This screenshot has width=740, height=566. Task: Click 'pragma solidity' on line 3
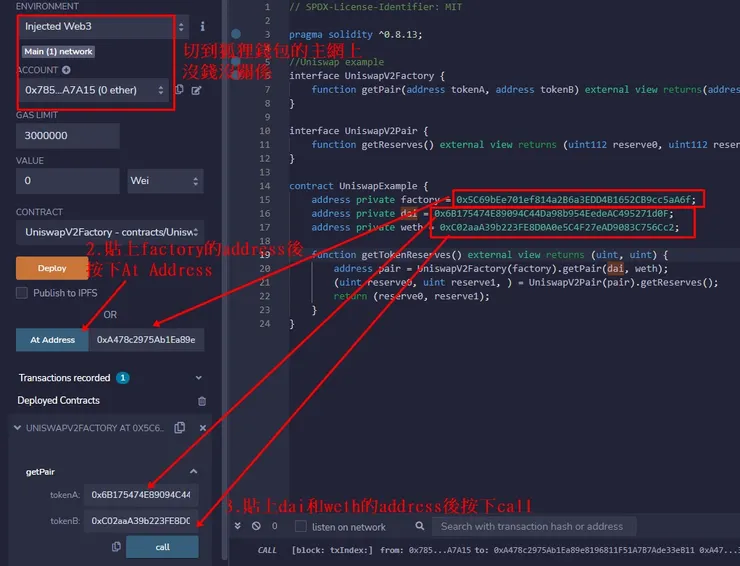click(x=331, y=34)
